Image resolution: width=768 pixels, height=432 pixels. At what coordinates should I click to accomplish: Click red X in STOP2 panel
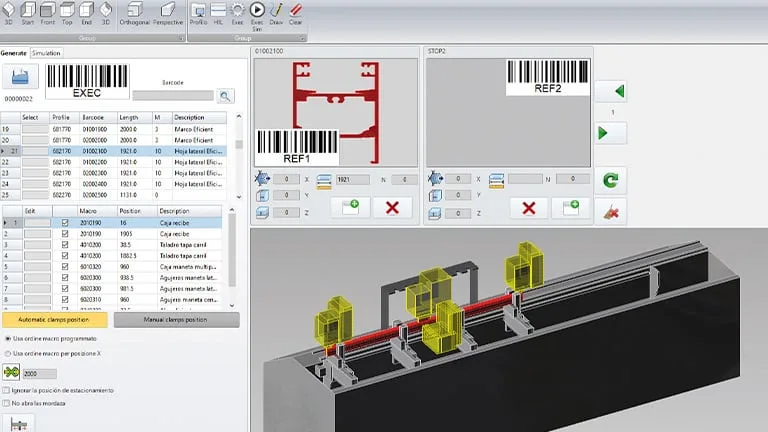(x=528, y=208)
